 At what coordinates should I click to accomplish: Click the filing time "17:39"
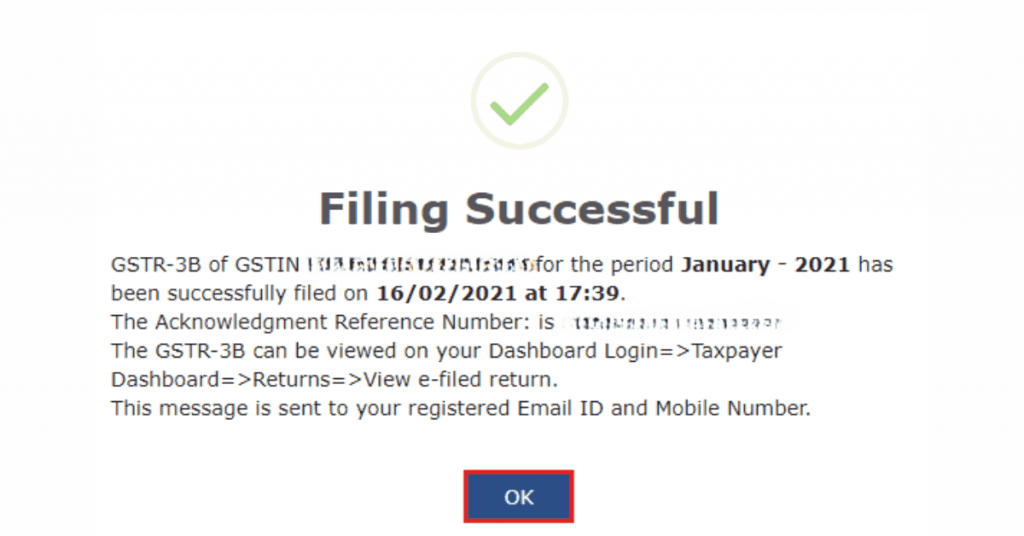coord(596,294)
